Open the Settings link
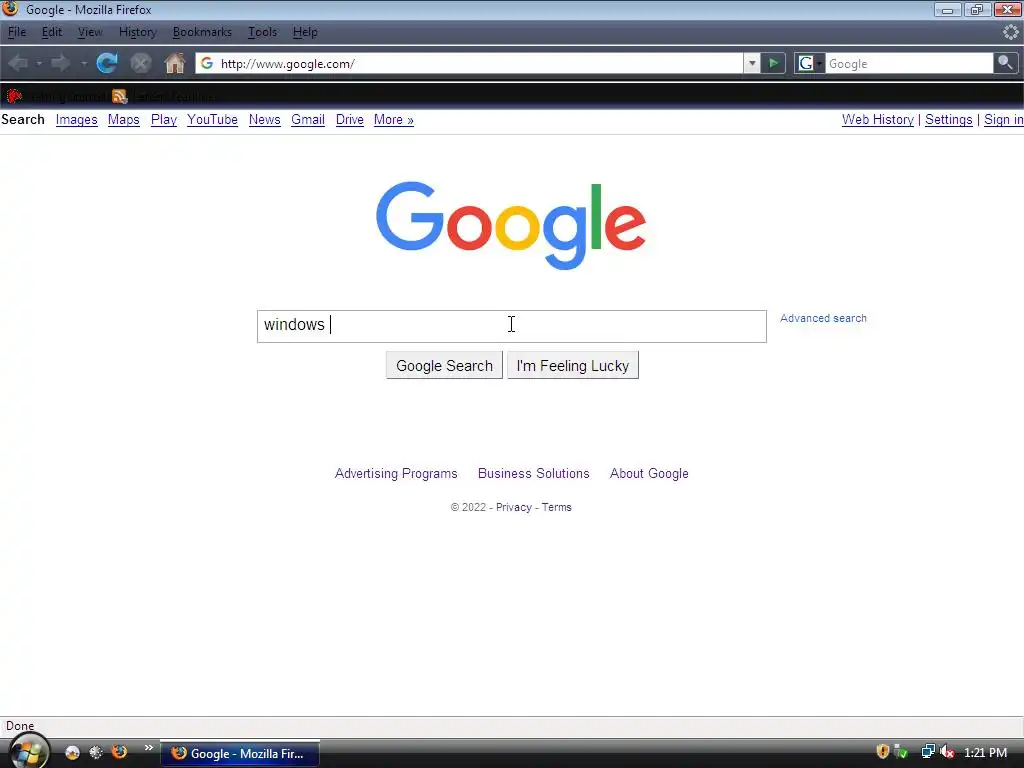The width and height of the screenshot is (1024, 768). pyautogui.click(x=948, y=120)
